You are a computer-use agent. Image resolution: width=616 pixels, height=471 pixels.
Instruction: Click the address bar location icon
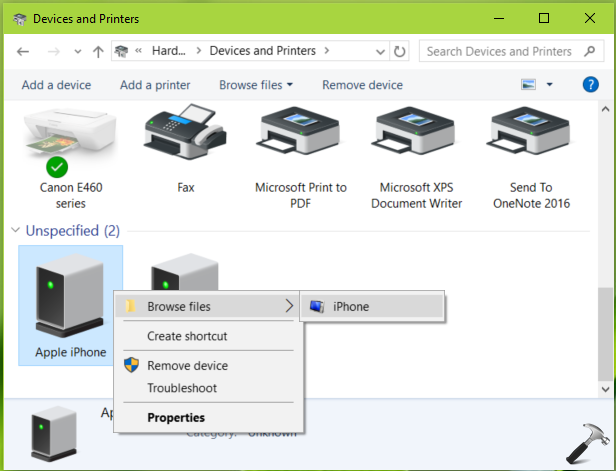[x=121, y=51]
